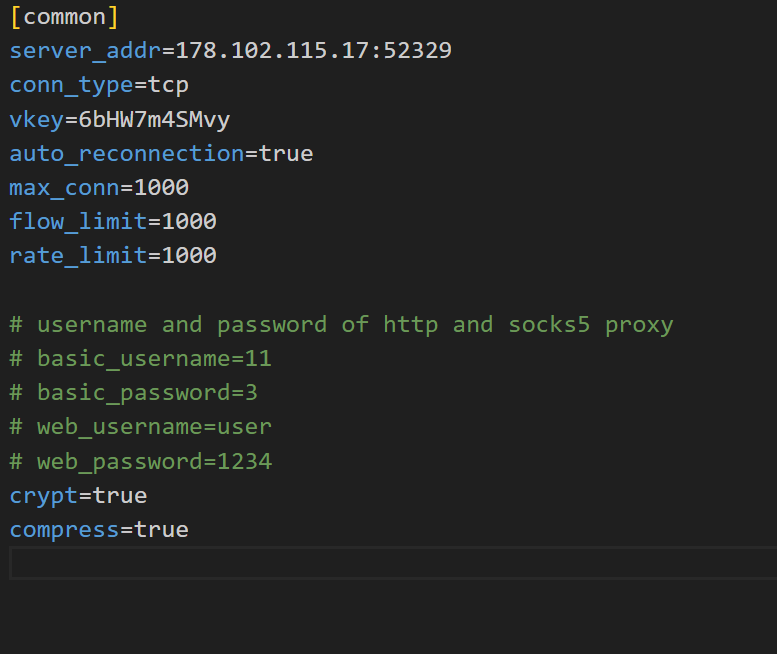This screenshot has height=654, width=777.
Task: Place cursor on the server_addr key
Action: pos(85,51)
